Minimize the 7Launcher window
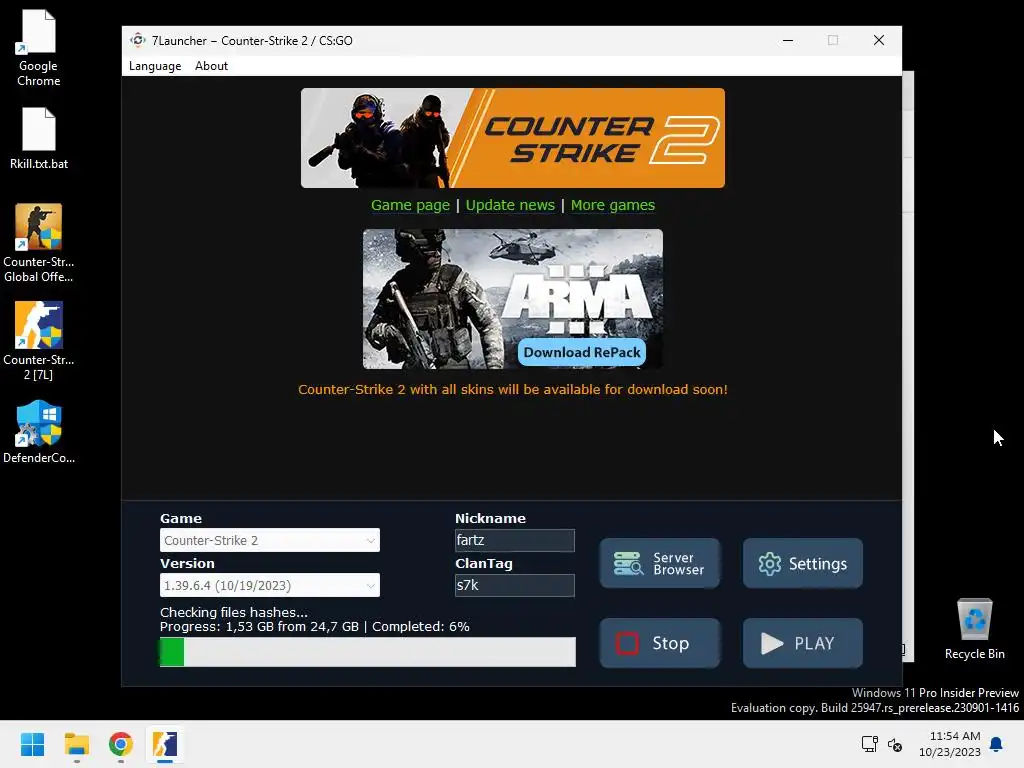 [x=788, y=40]
